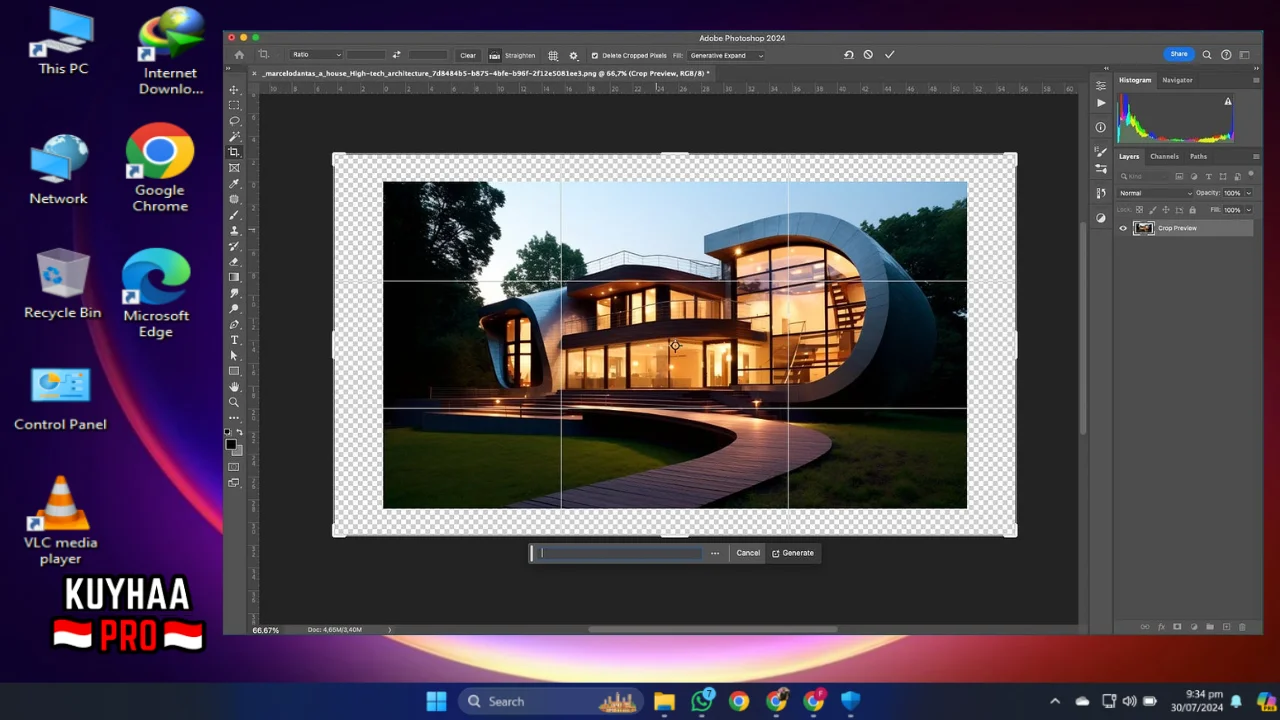Screen dimensions: 1280x720
Task: Click the foreground color swatch
Action: point(231,445)
